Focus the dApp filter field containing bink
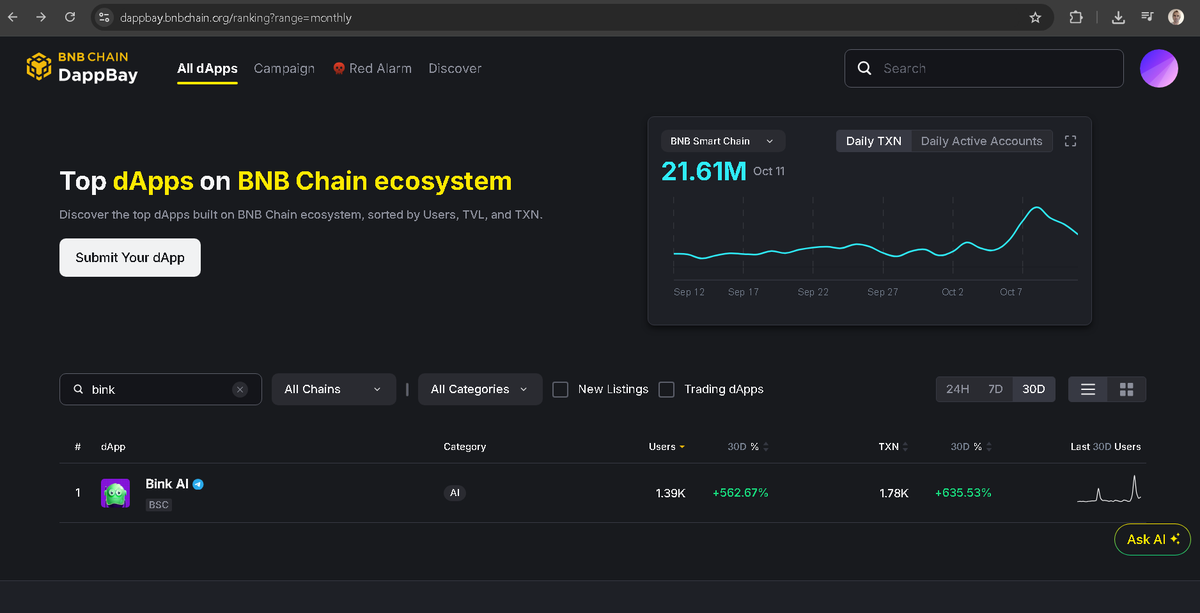Viewport: 1200px width, 613px height. point(160,389)
